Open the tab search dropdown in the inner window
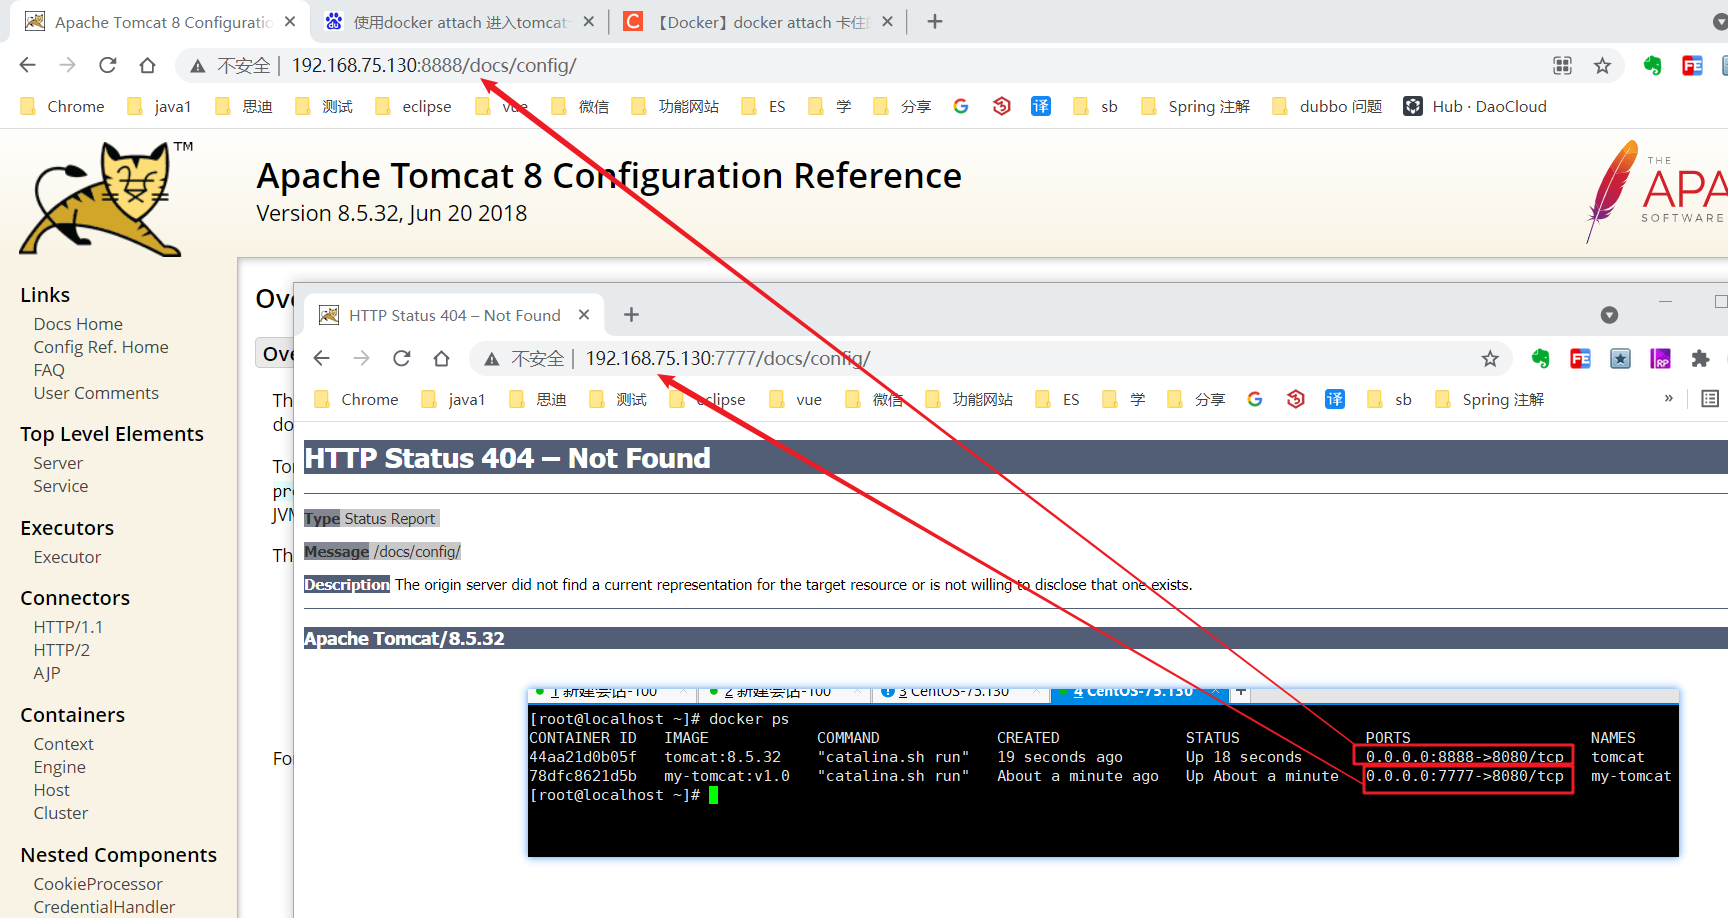Image resolution: width=1728 pixels, height=918 pixels. [x=1609, y=315]
